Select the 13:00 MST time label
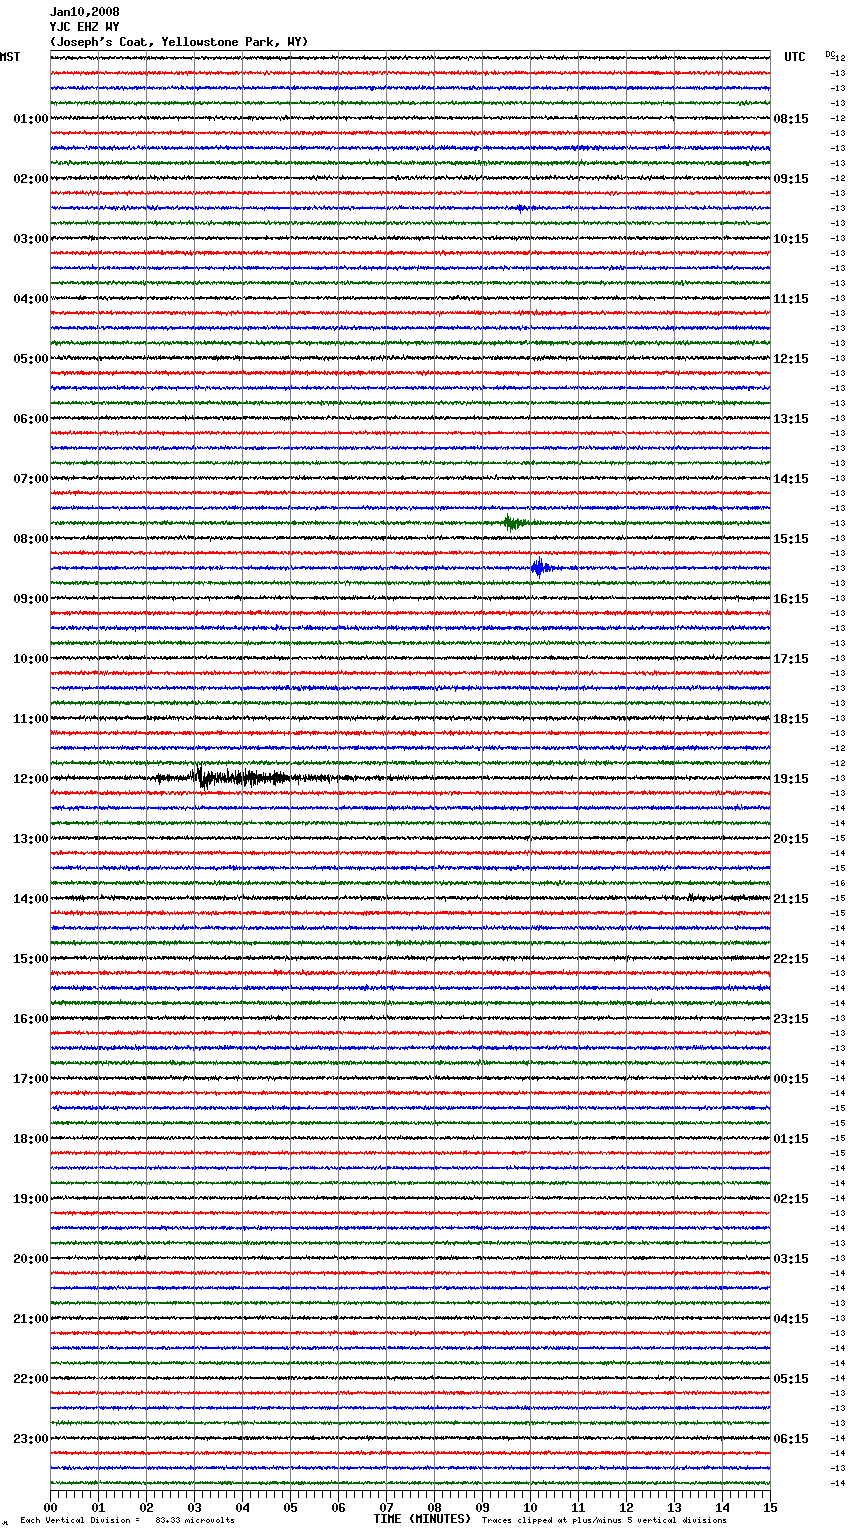This screenshot has height=1534, width=850. (x=31, y=839)
